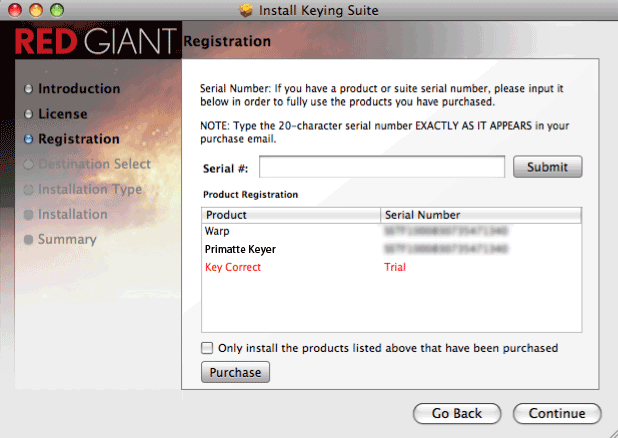The height and width of the screenshot is (438, 618).
Task: Click the Serial Number column header
Action: click(481, 215)
